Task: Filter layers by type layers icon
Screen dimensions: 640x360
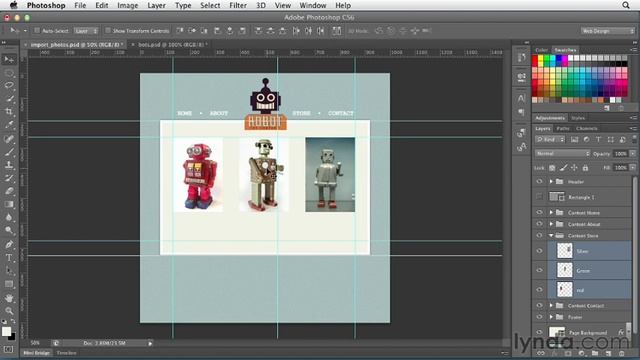Action: (598, 140)
